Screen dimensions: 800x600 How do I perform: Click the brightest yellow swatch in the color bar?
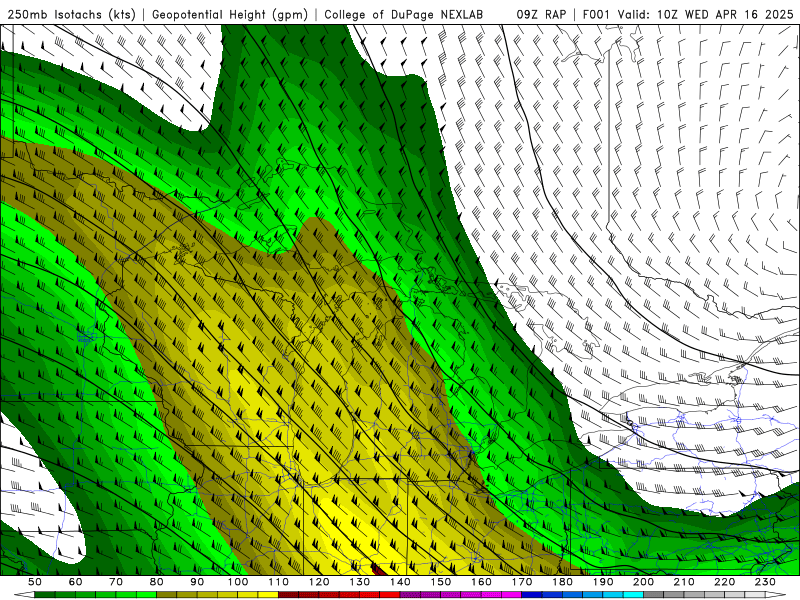pyautogui.click(x=268, y=595)
